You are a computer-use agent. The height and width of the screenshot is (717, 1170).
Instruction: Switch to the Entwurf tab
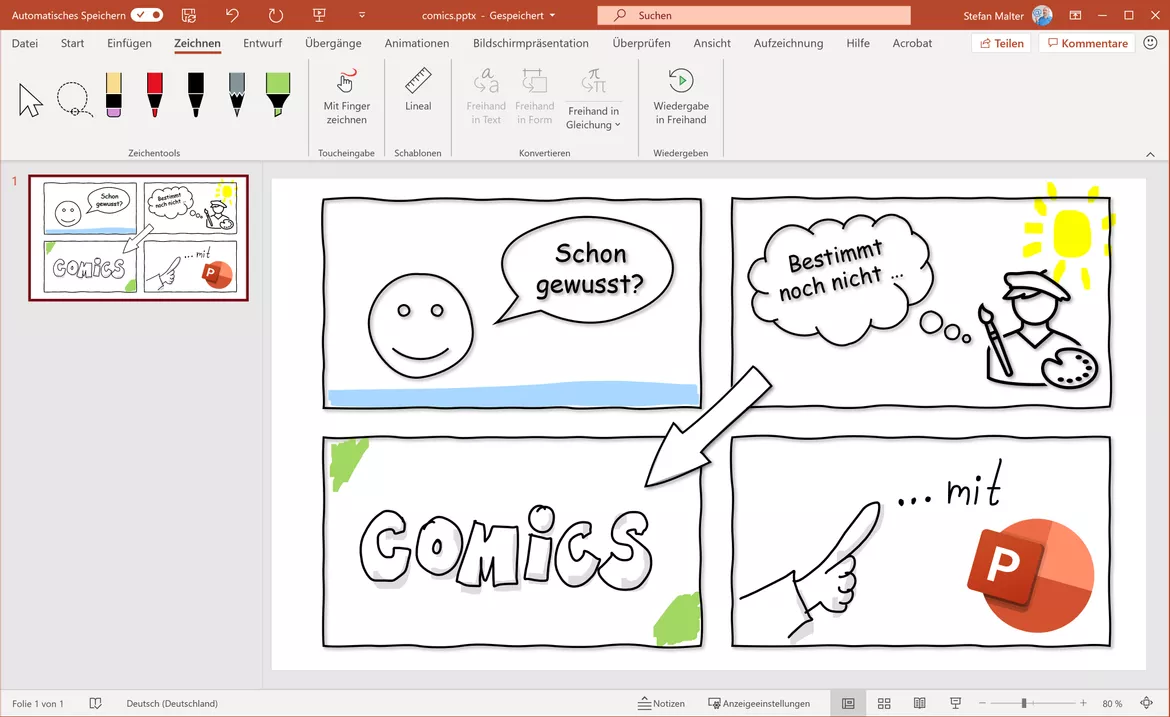263,43
